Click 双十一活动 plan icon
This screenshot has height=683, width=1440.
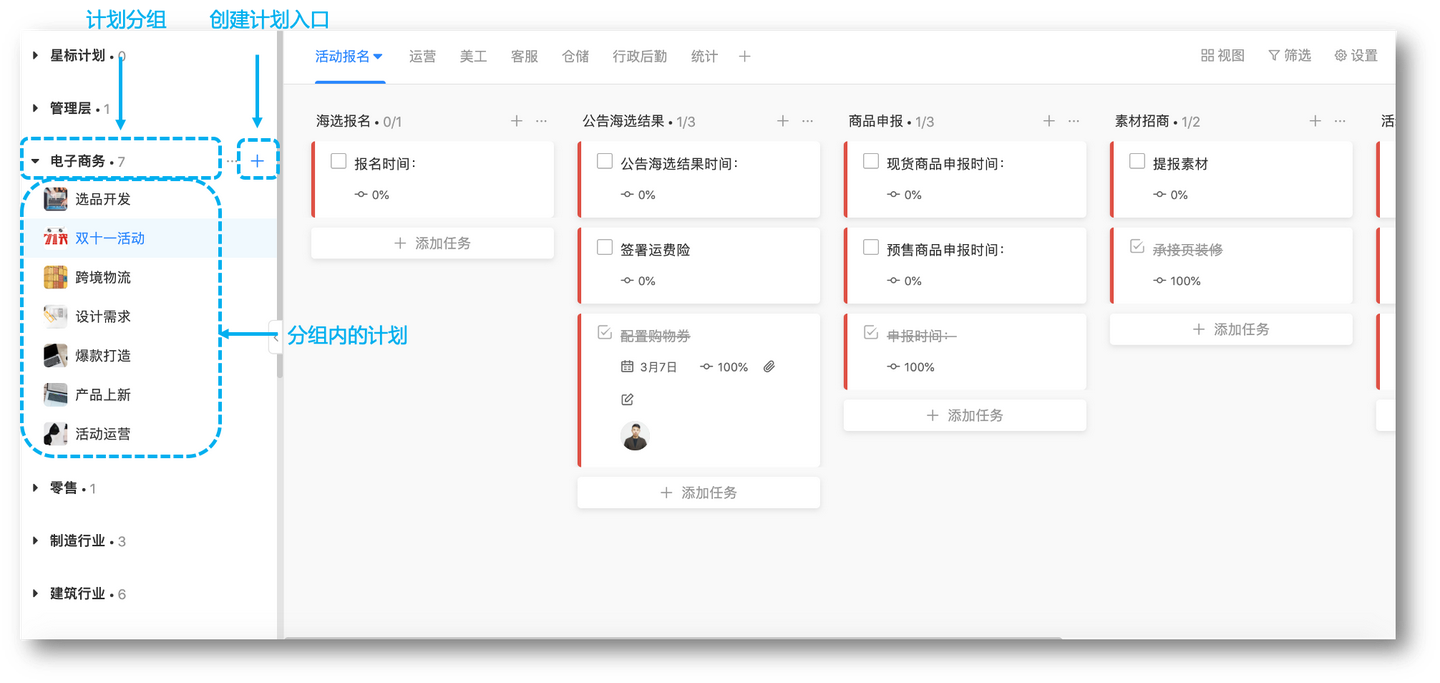tap(56, 238)
